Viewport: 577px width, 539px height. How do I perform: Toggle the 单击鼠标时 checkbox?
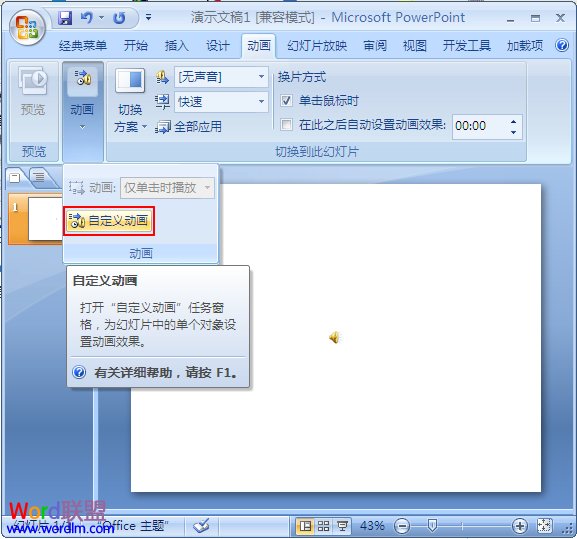[x=286, y=100]
